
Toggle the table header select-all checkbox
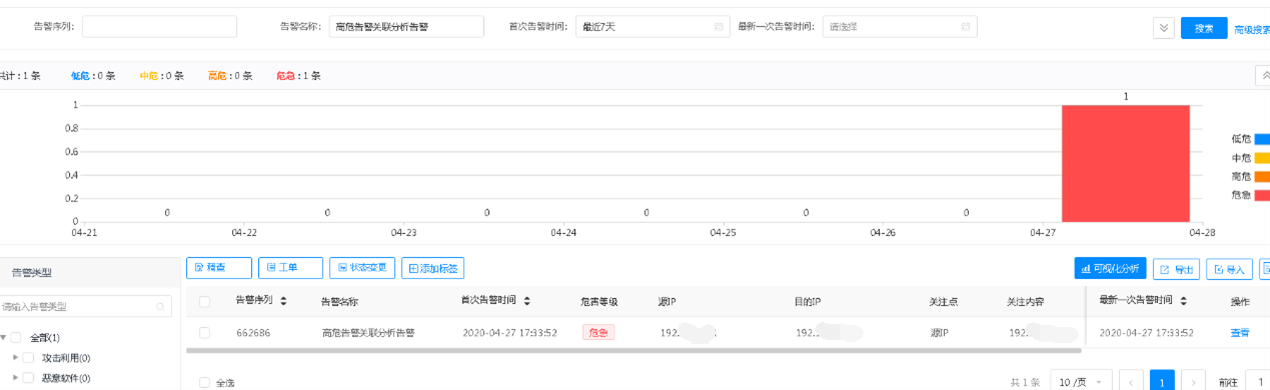pos(205,301)
